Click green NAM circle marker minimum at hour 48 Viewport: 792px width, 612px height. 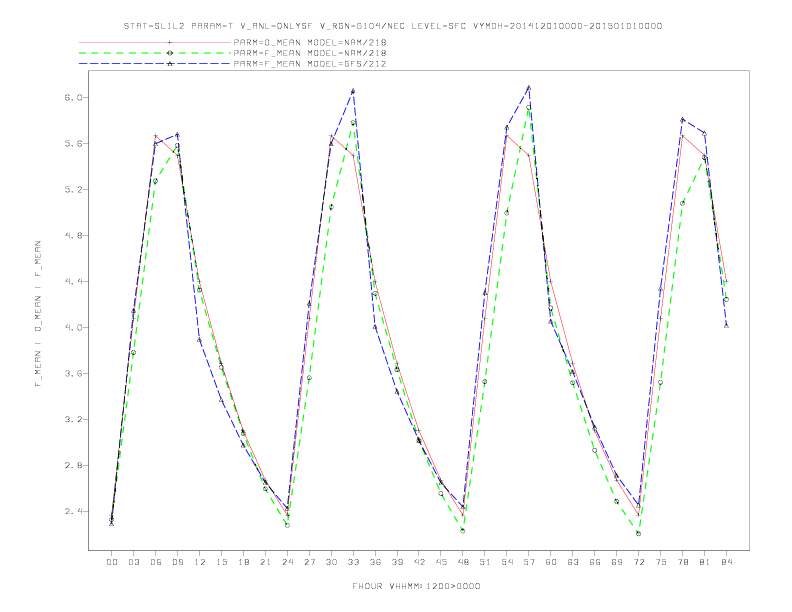(x=463, y=531)
